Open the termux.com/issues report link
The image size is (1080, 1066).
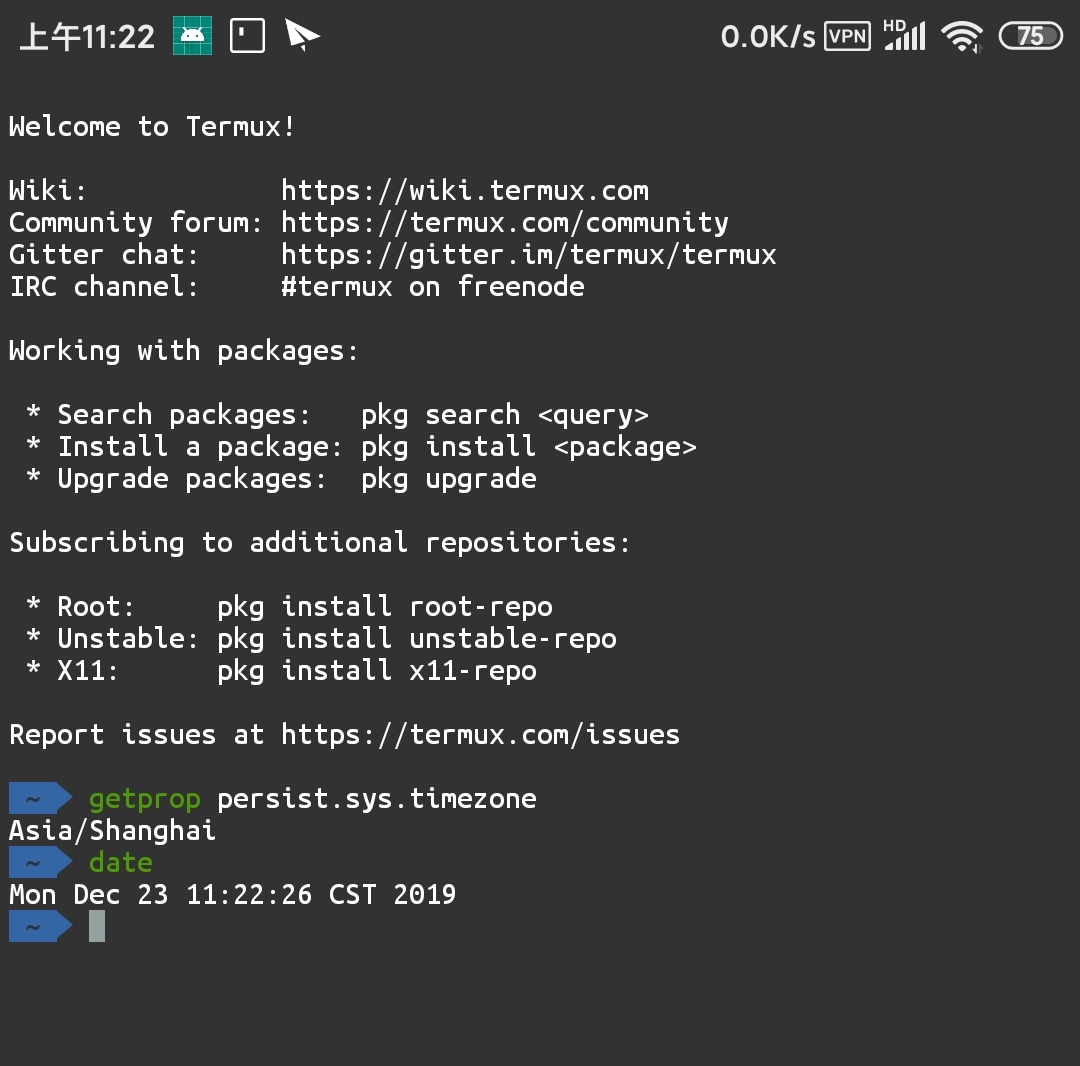[481, 735]
